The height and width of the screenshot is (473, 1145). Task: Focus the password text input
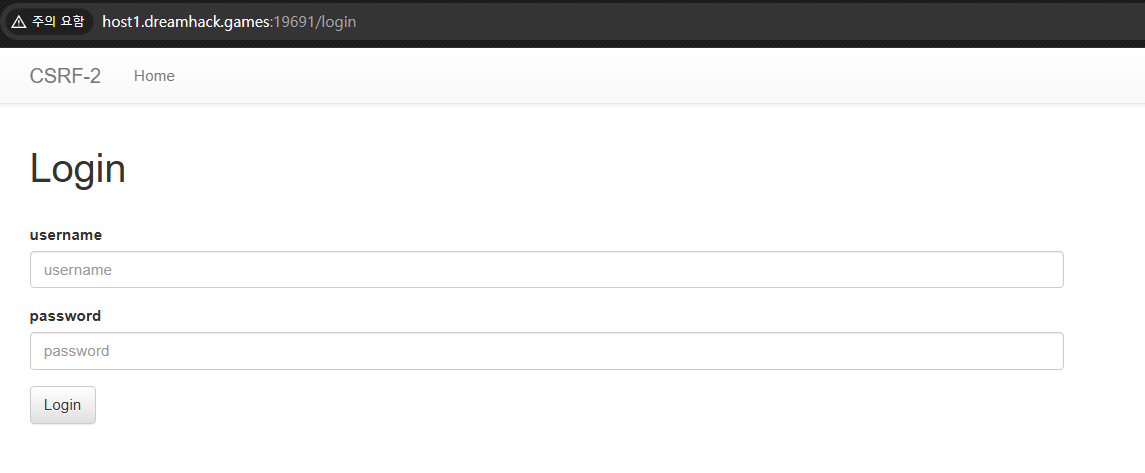(546, 351)
